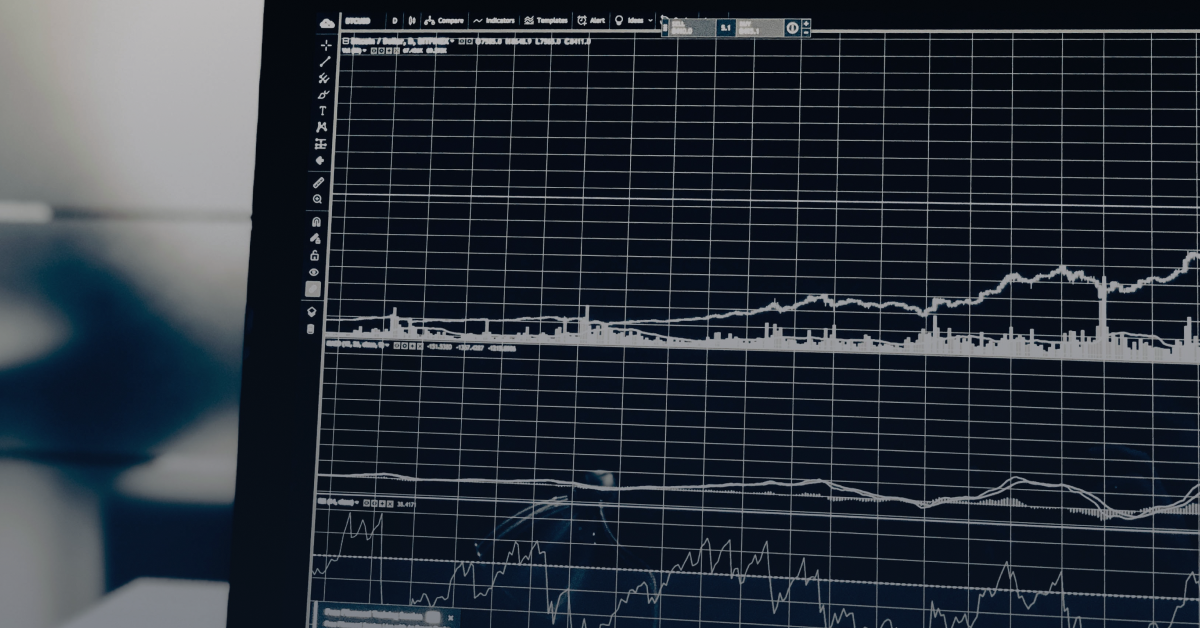Remove the RSI indicator with its X icon
Viewport: 1200px width, 628px height.
[x=390, y=503]
